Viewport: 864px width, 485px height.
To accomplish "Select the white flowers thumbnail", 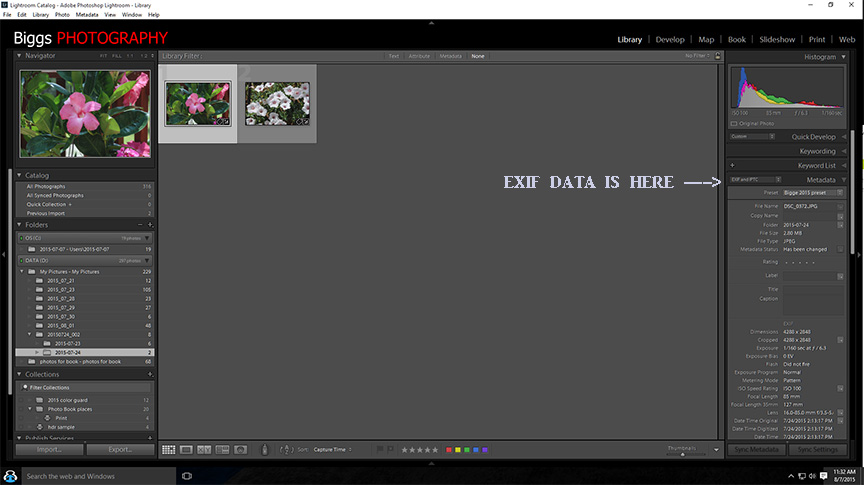I will [277, 104].
